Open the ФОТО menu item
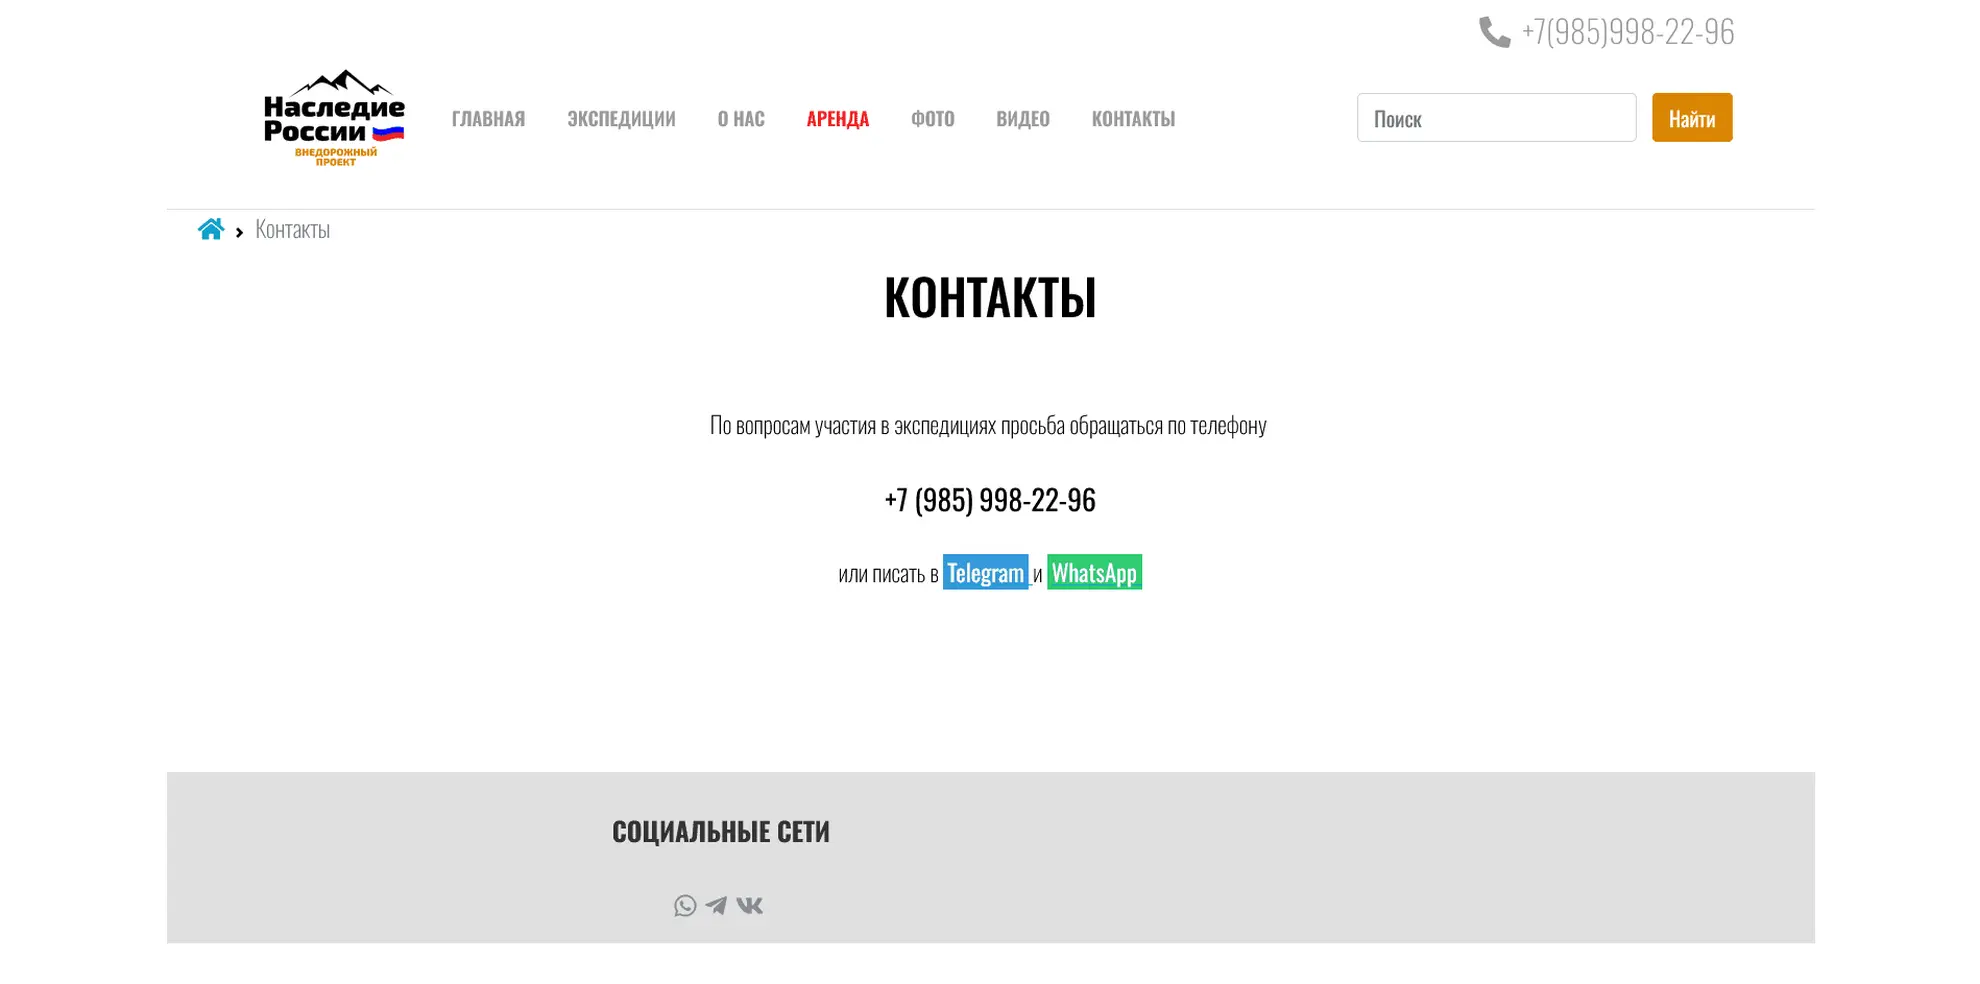 tap(933, 118)
